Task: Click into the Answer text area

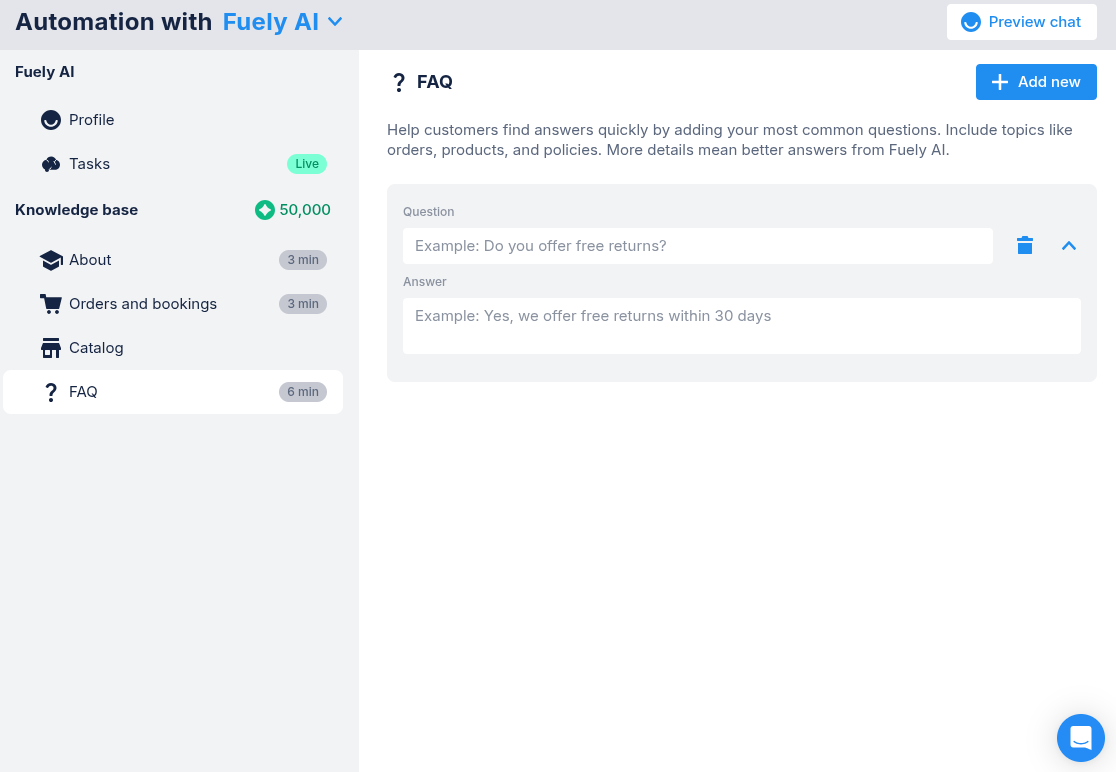Action: tap(741, 326)
